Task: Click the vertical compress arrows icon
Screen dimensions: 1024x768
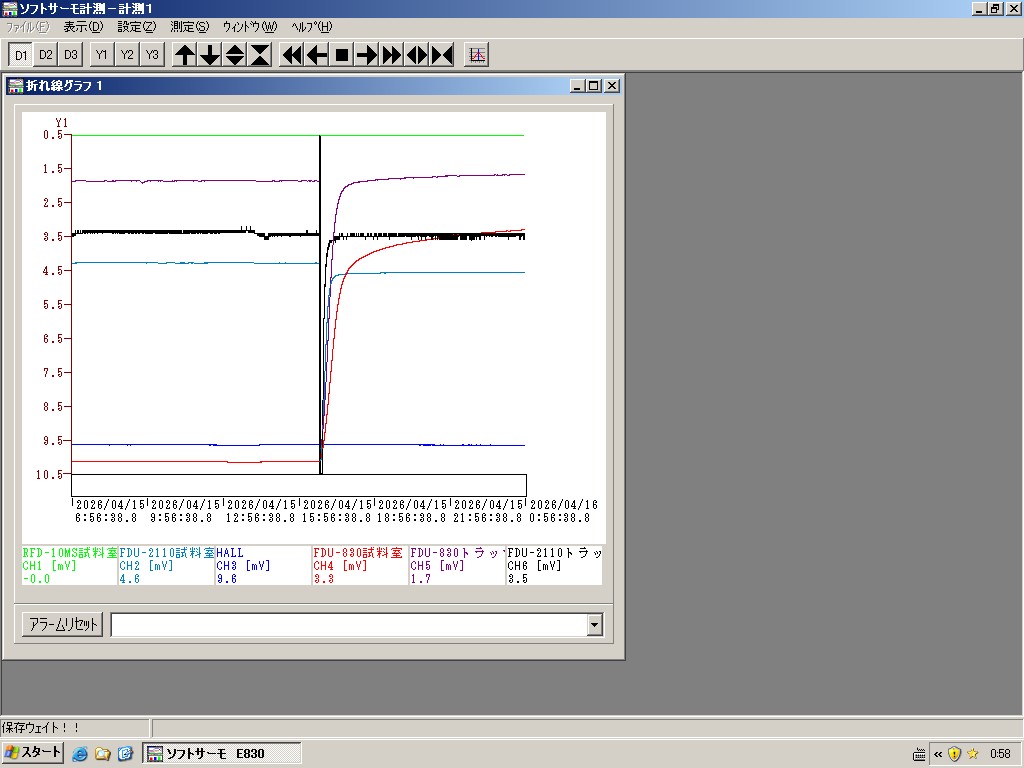Action: pyautogui.click(x=260, y=55)
